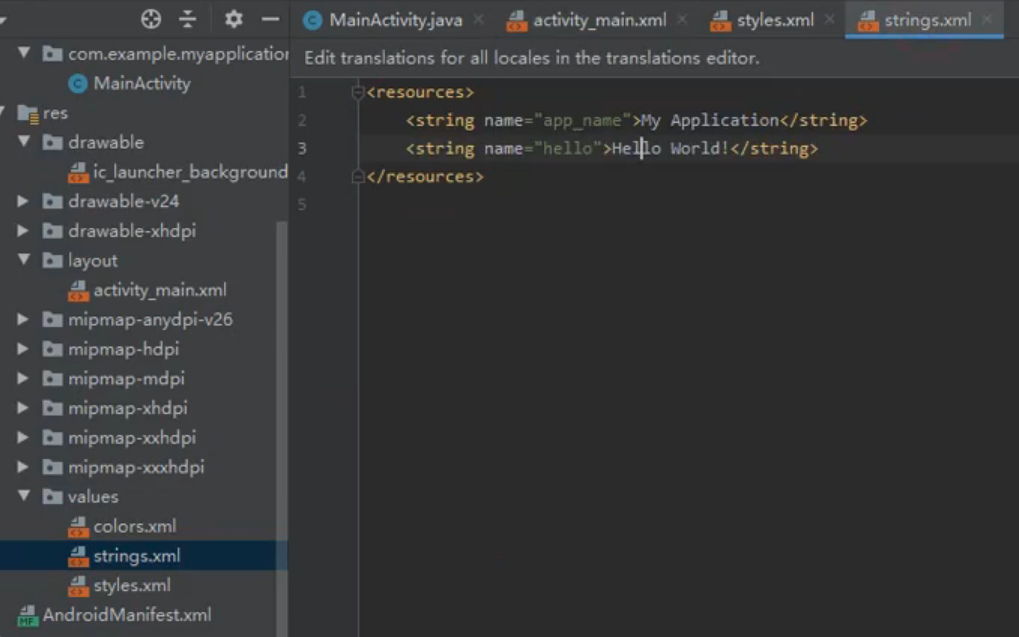1019x637 pixels.
Task: Expand the mipmap-xxhdpi folder
Action: click(x=23, y=437)
